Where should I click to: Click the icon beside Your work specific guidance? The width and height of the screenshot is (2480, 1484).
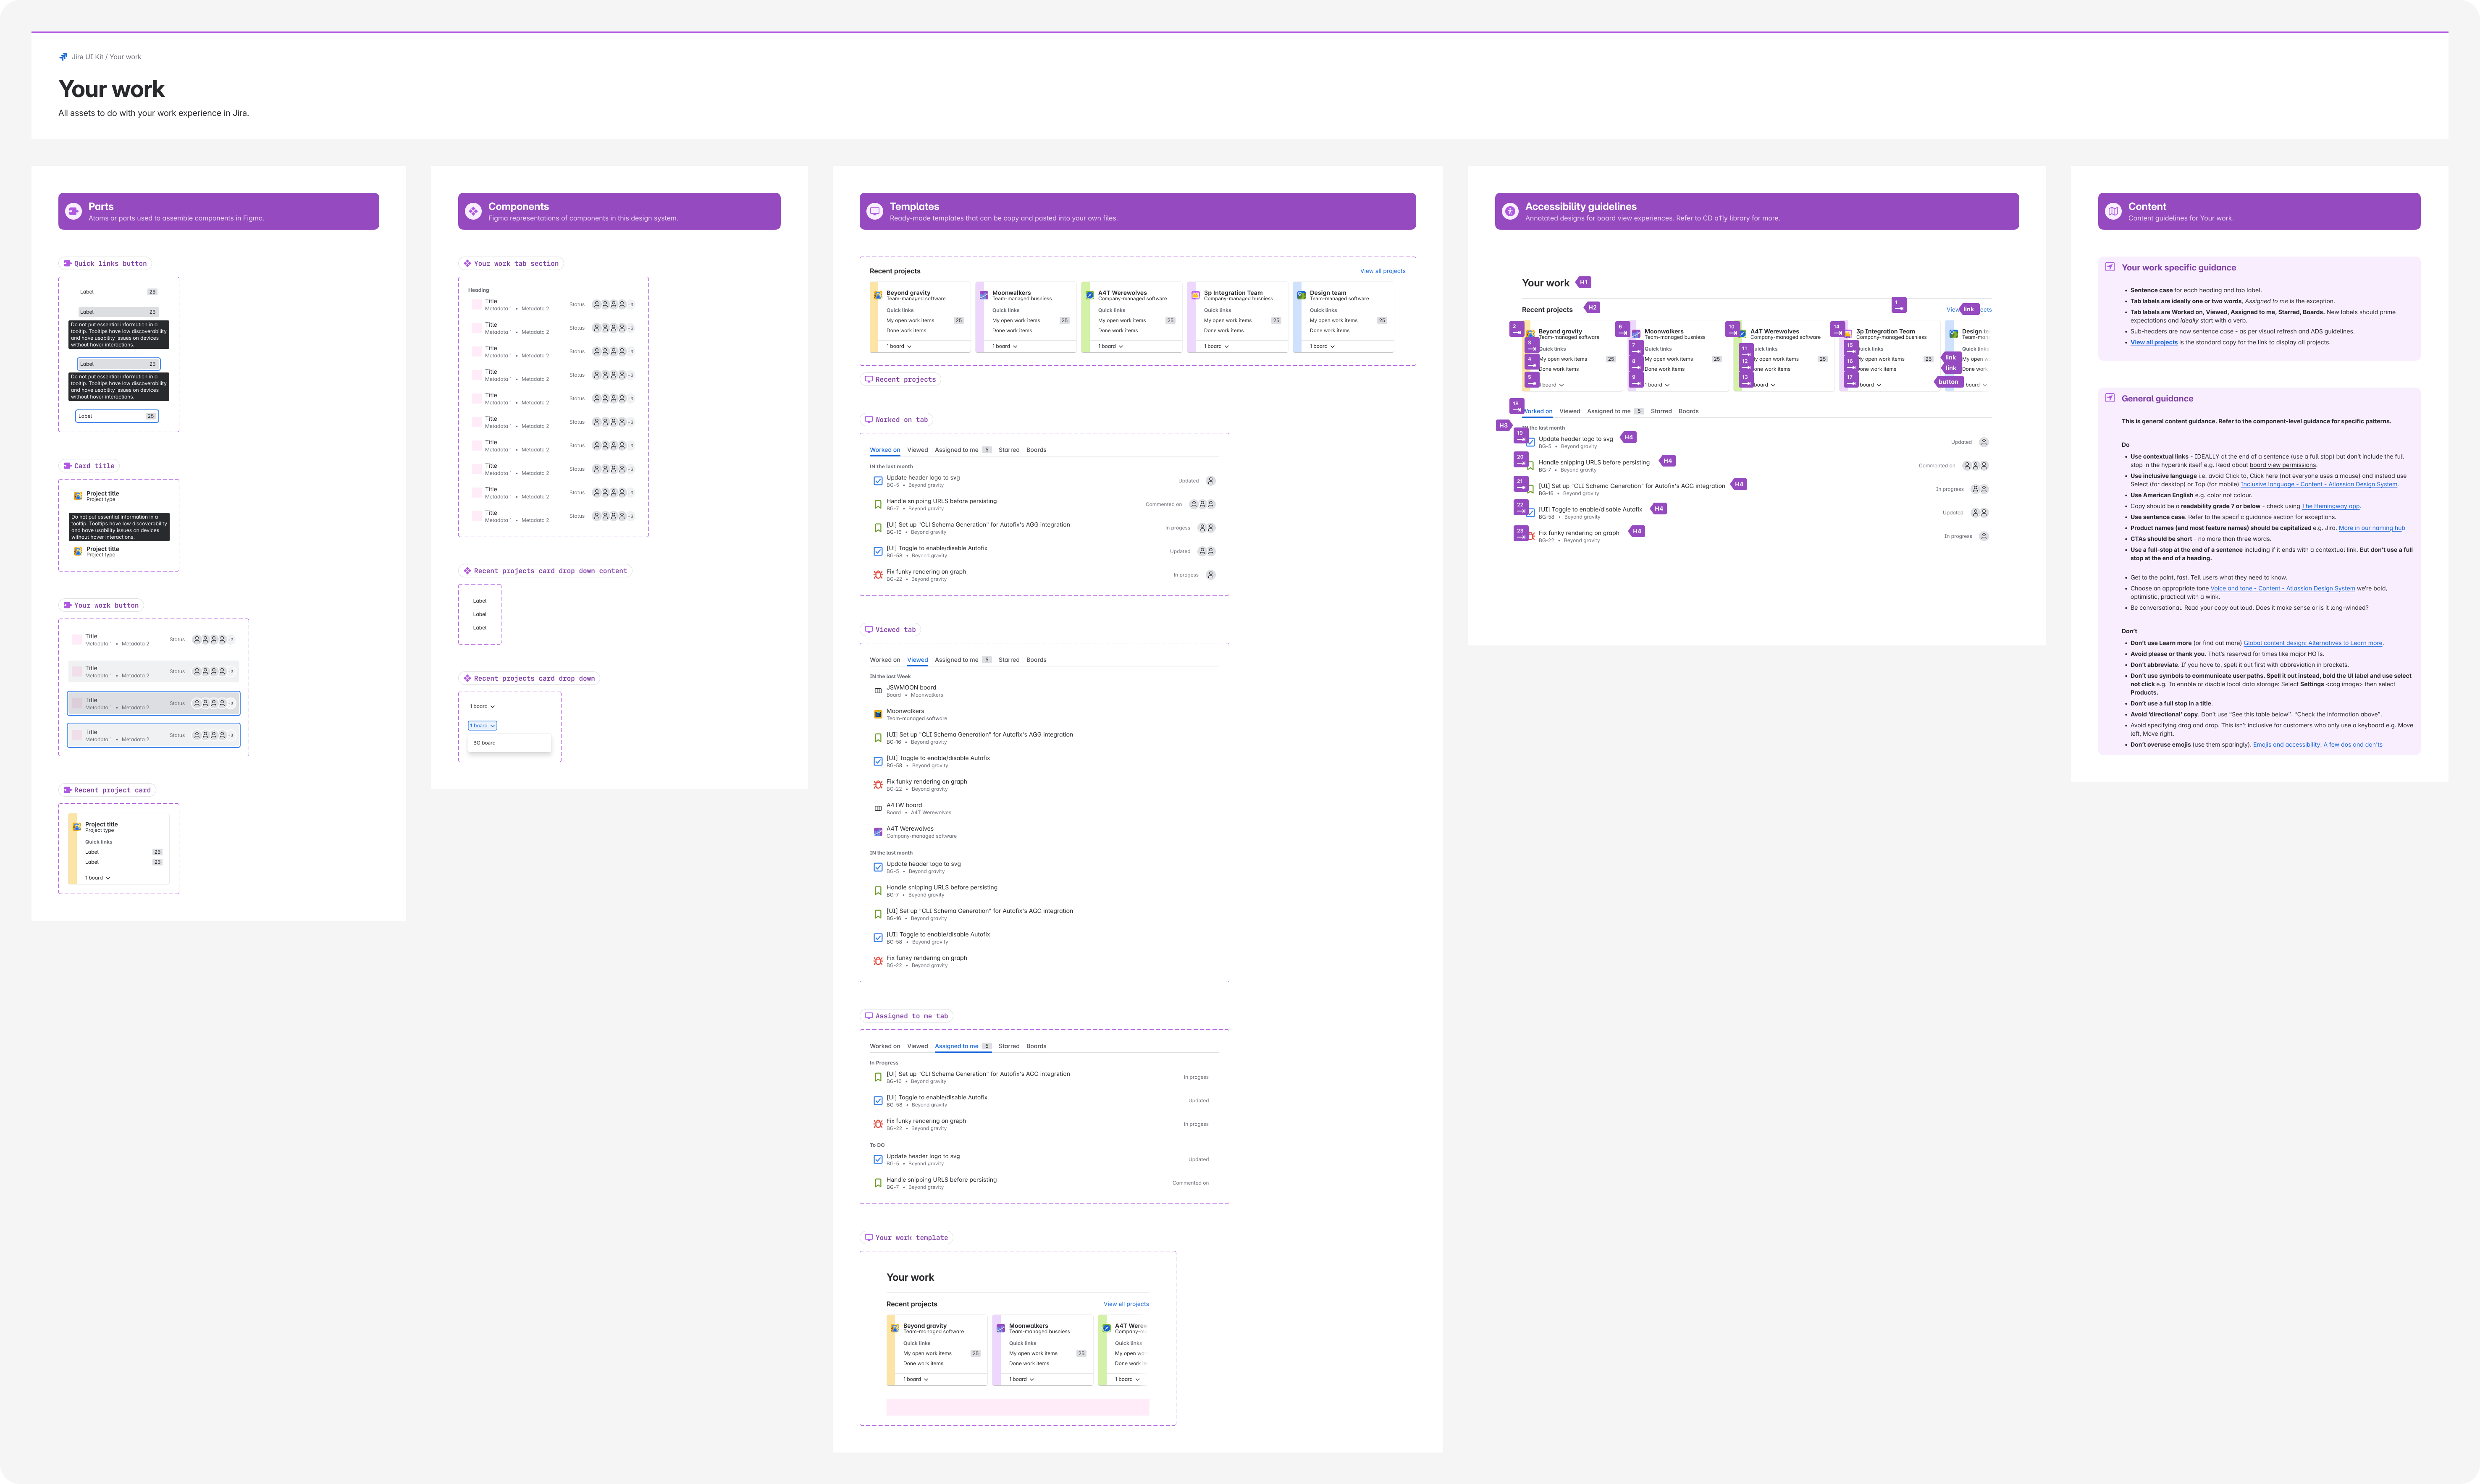pyautogui.click(x=2110, y=267)
